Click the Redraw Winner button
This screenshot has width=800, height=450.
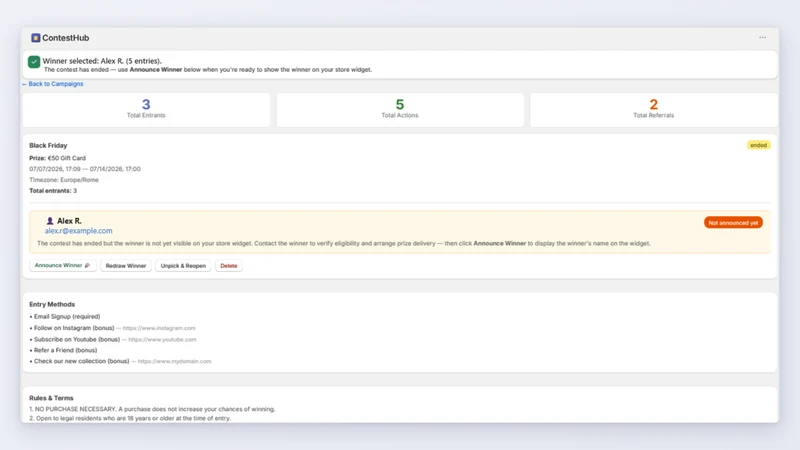(x=126, y=266)
